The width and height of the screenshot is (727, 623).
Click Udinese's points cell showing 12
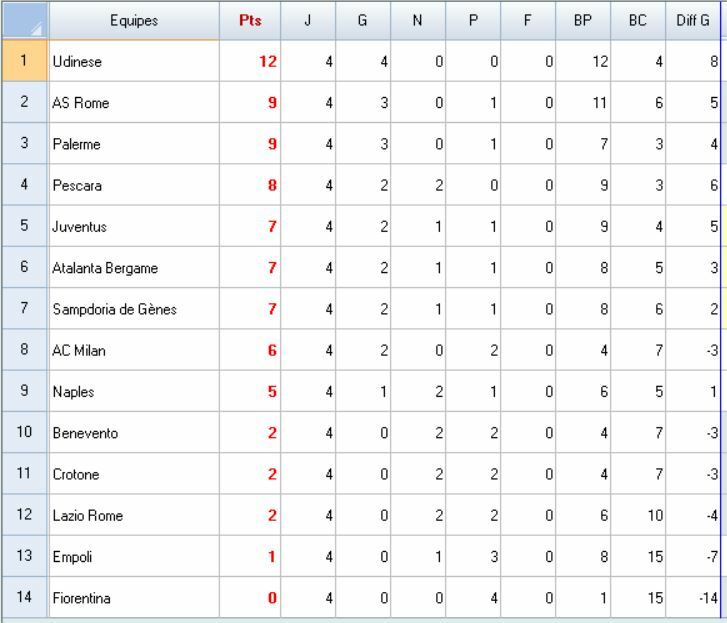point(250,62)
